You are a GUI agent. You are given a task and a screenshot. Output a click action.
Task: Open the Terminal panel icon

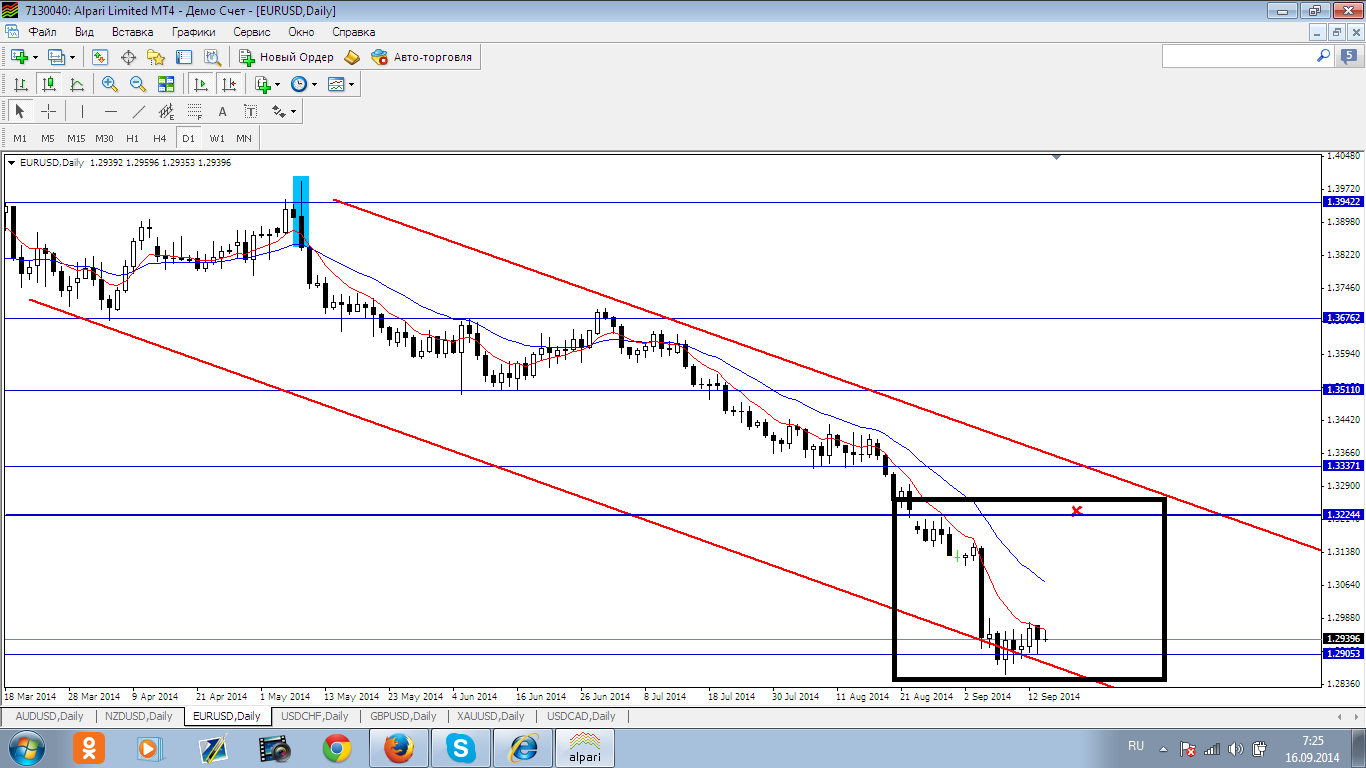183,57
